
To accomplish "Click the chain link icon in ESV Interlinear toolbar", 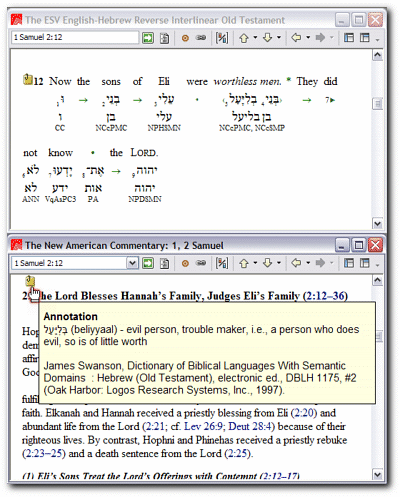I will (201, 38).
